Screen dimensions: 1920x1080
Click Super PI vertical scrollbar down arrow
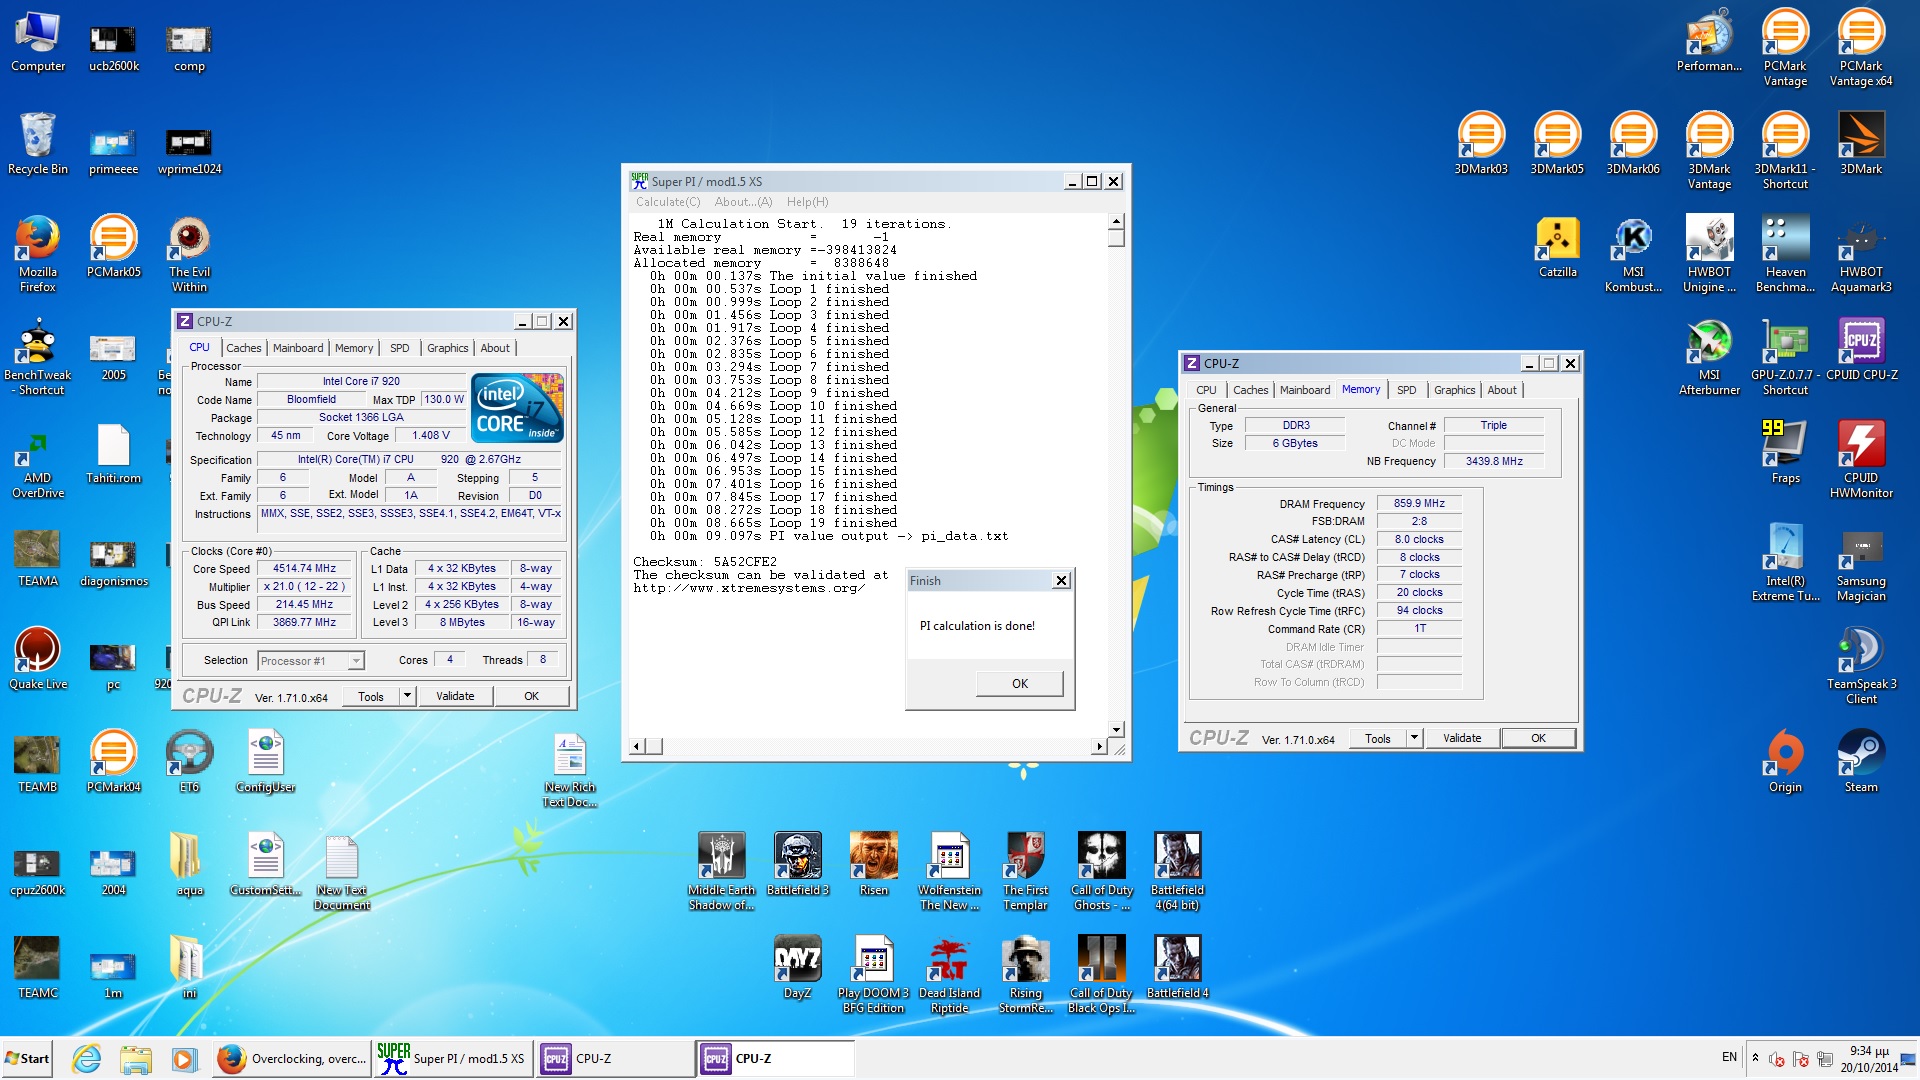click(1116, 729)
